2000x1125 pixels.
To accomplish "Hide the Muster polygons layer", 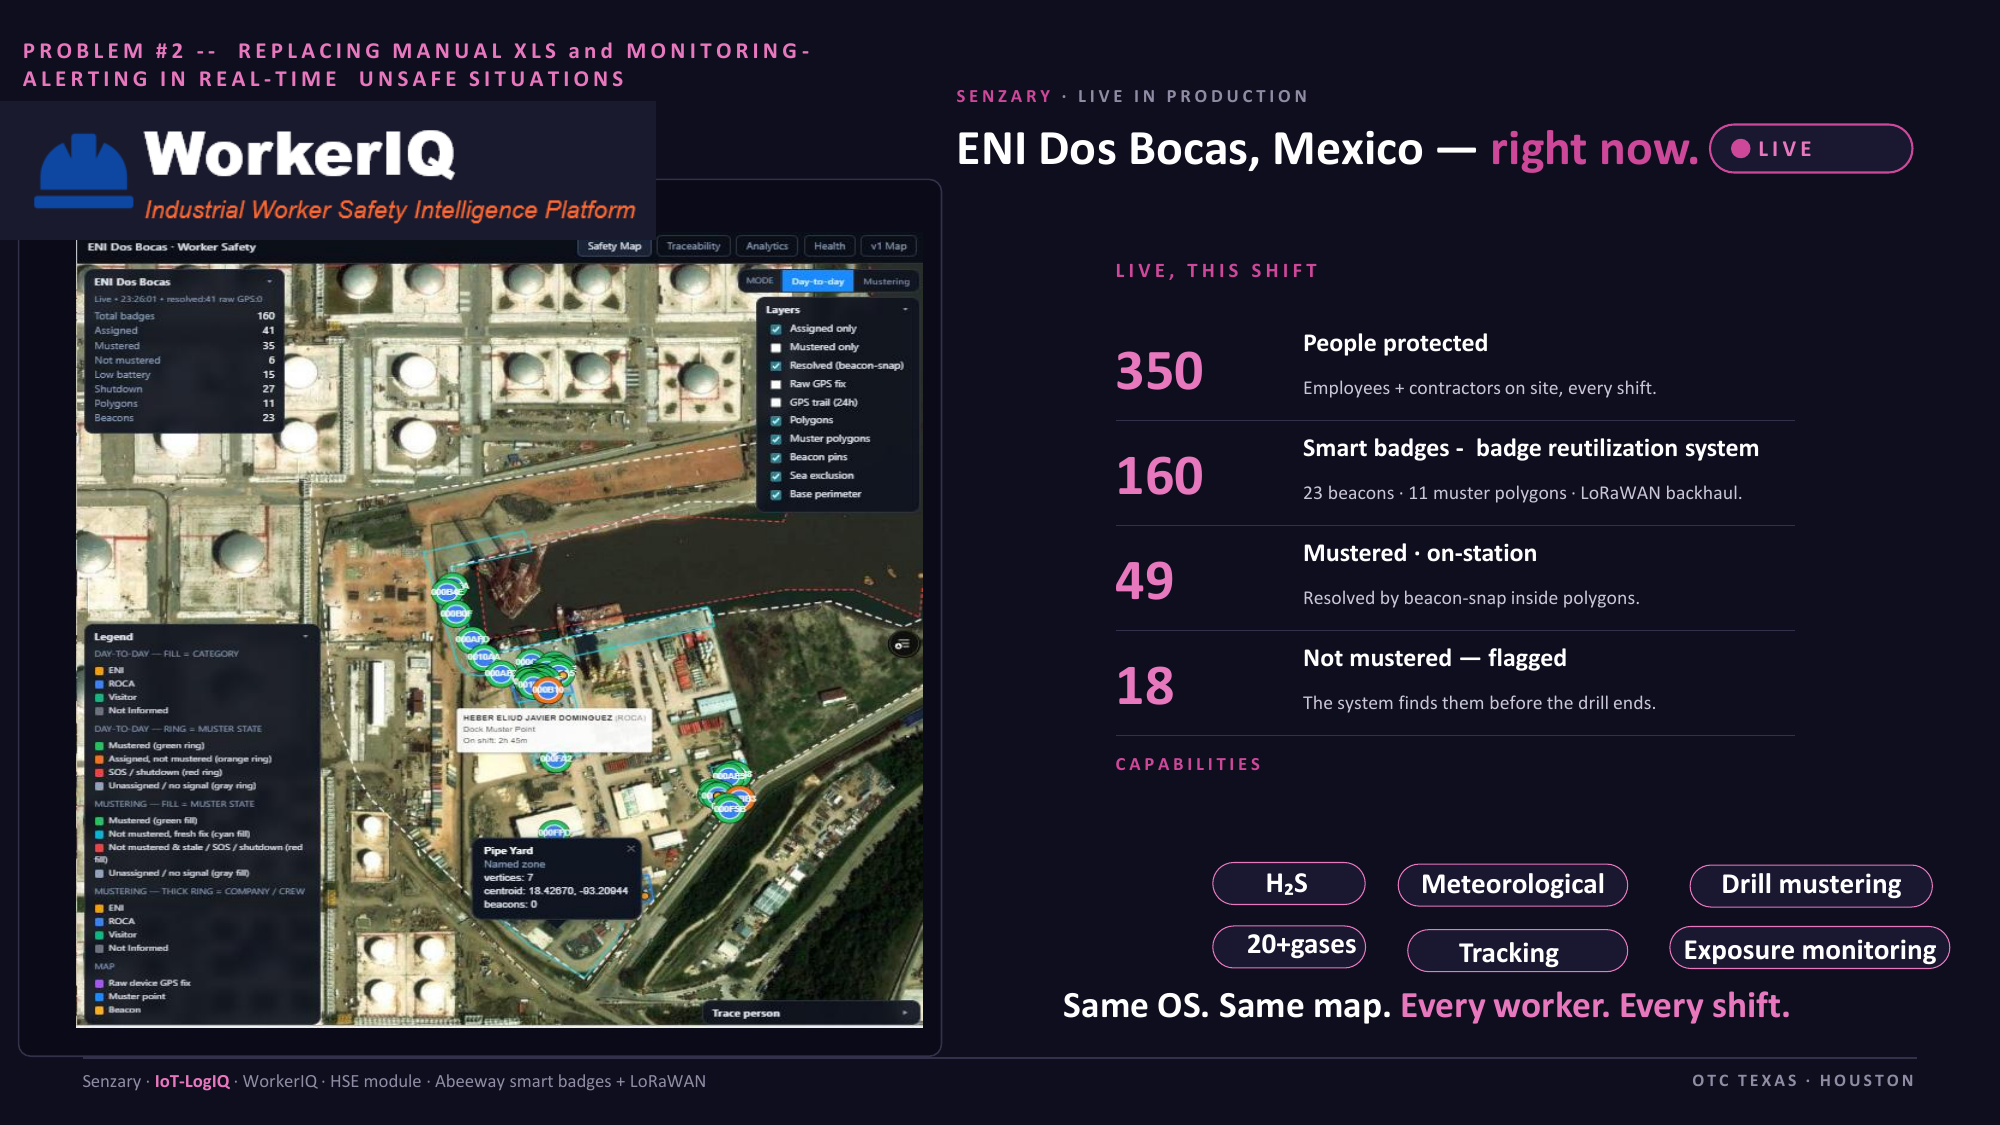I will [776, 439].
